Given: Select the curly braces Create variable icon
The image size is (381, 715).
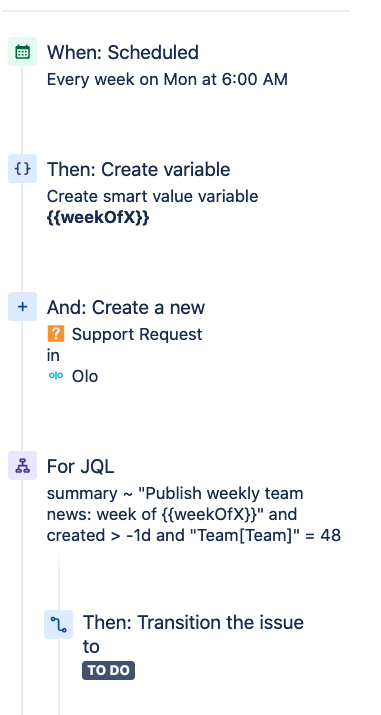Looking at the screenshot, I should [x=22, y=169].
